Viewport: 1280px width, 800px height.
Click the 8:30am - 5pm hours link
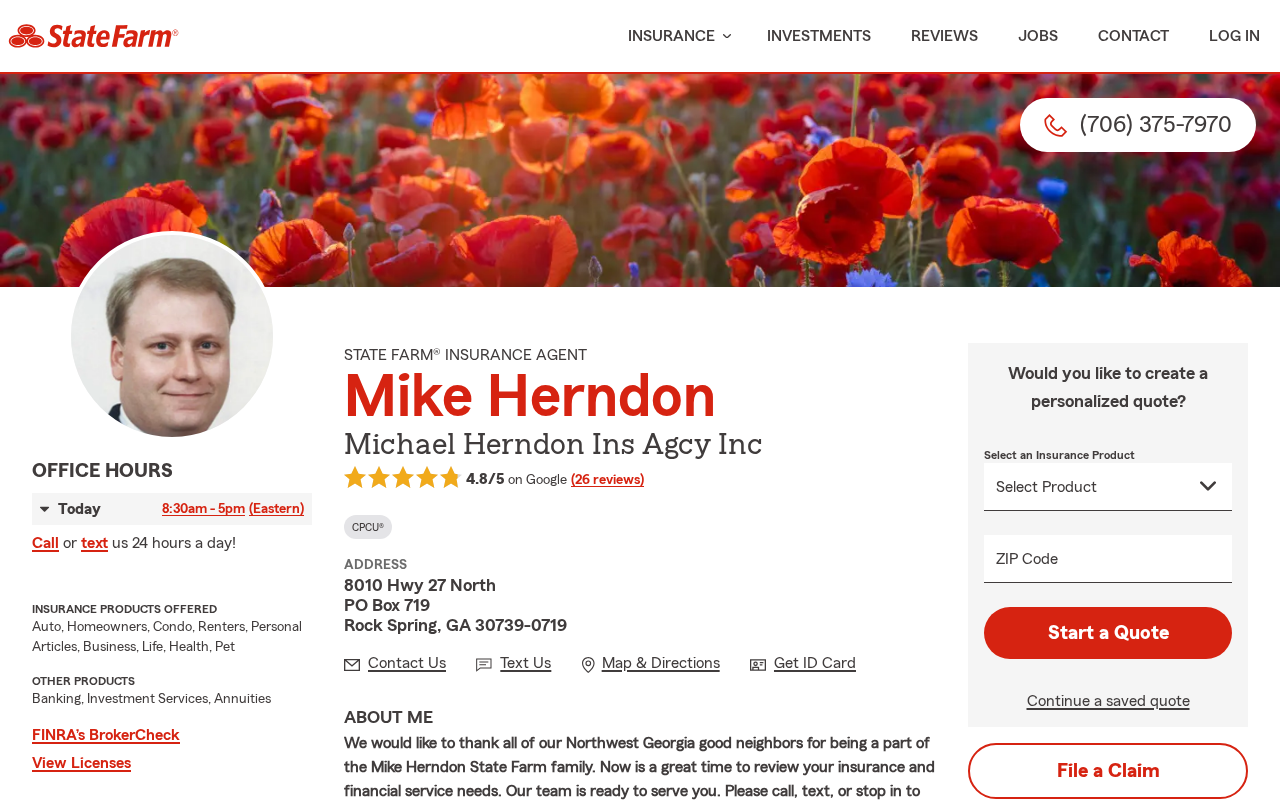(x=203, y=509)
